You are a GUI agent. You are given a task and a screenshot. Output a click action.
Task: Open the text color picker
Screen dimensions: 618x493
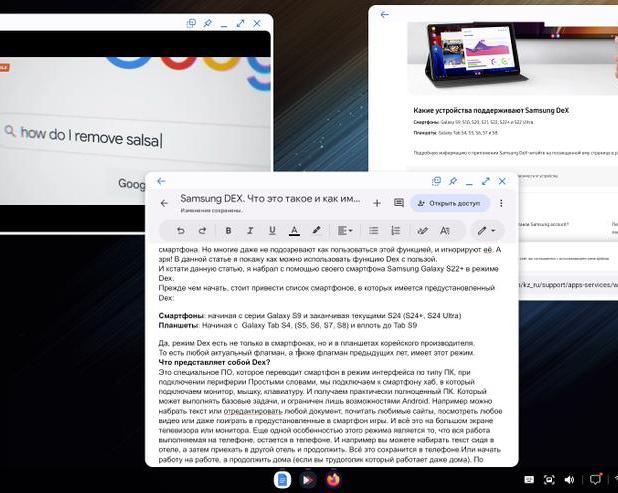point(294,231)
